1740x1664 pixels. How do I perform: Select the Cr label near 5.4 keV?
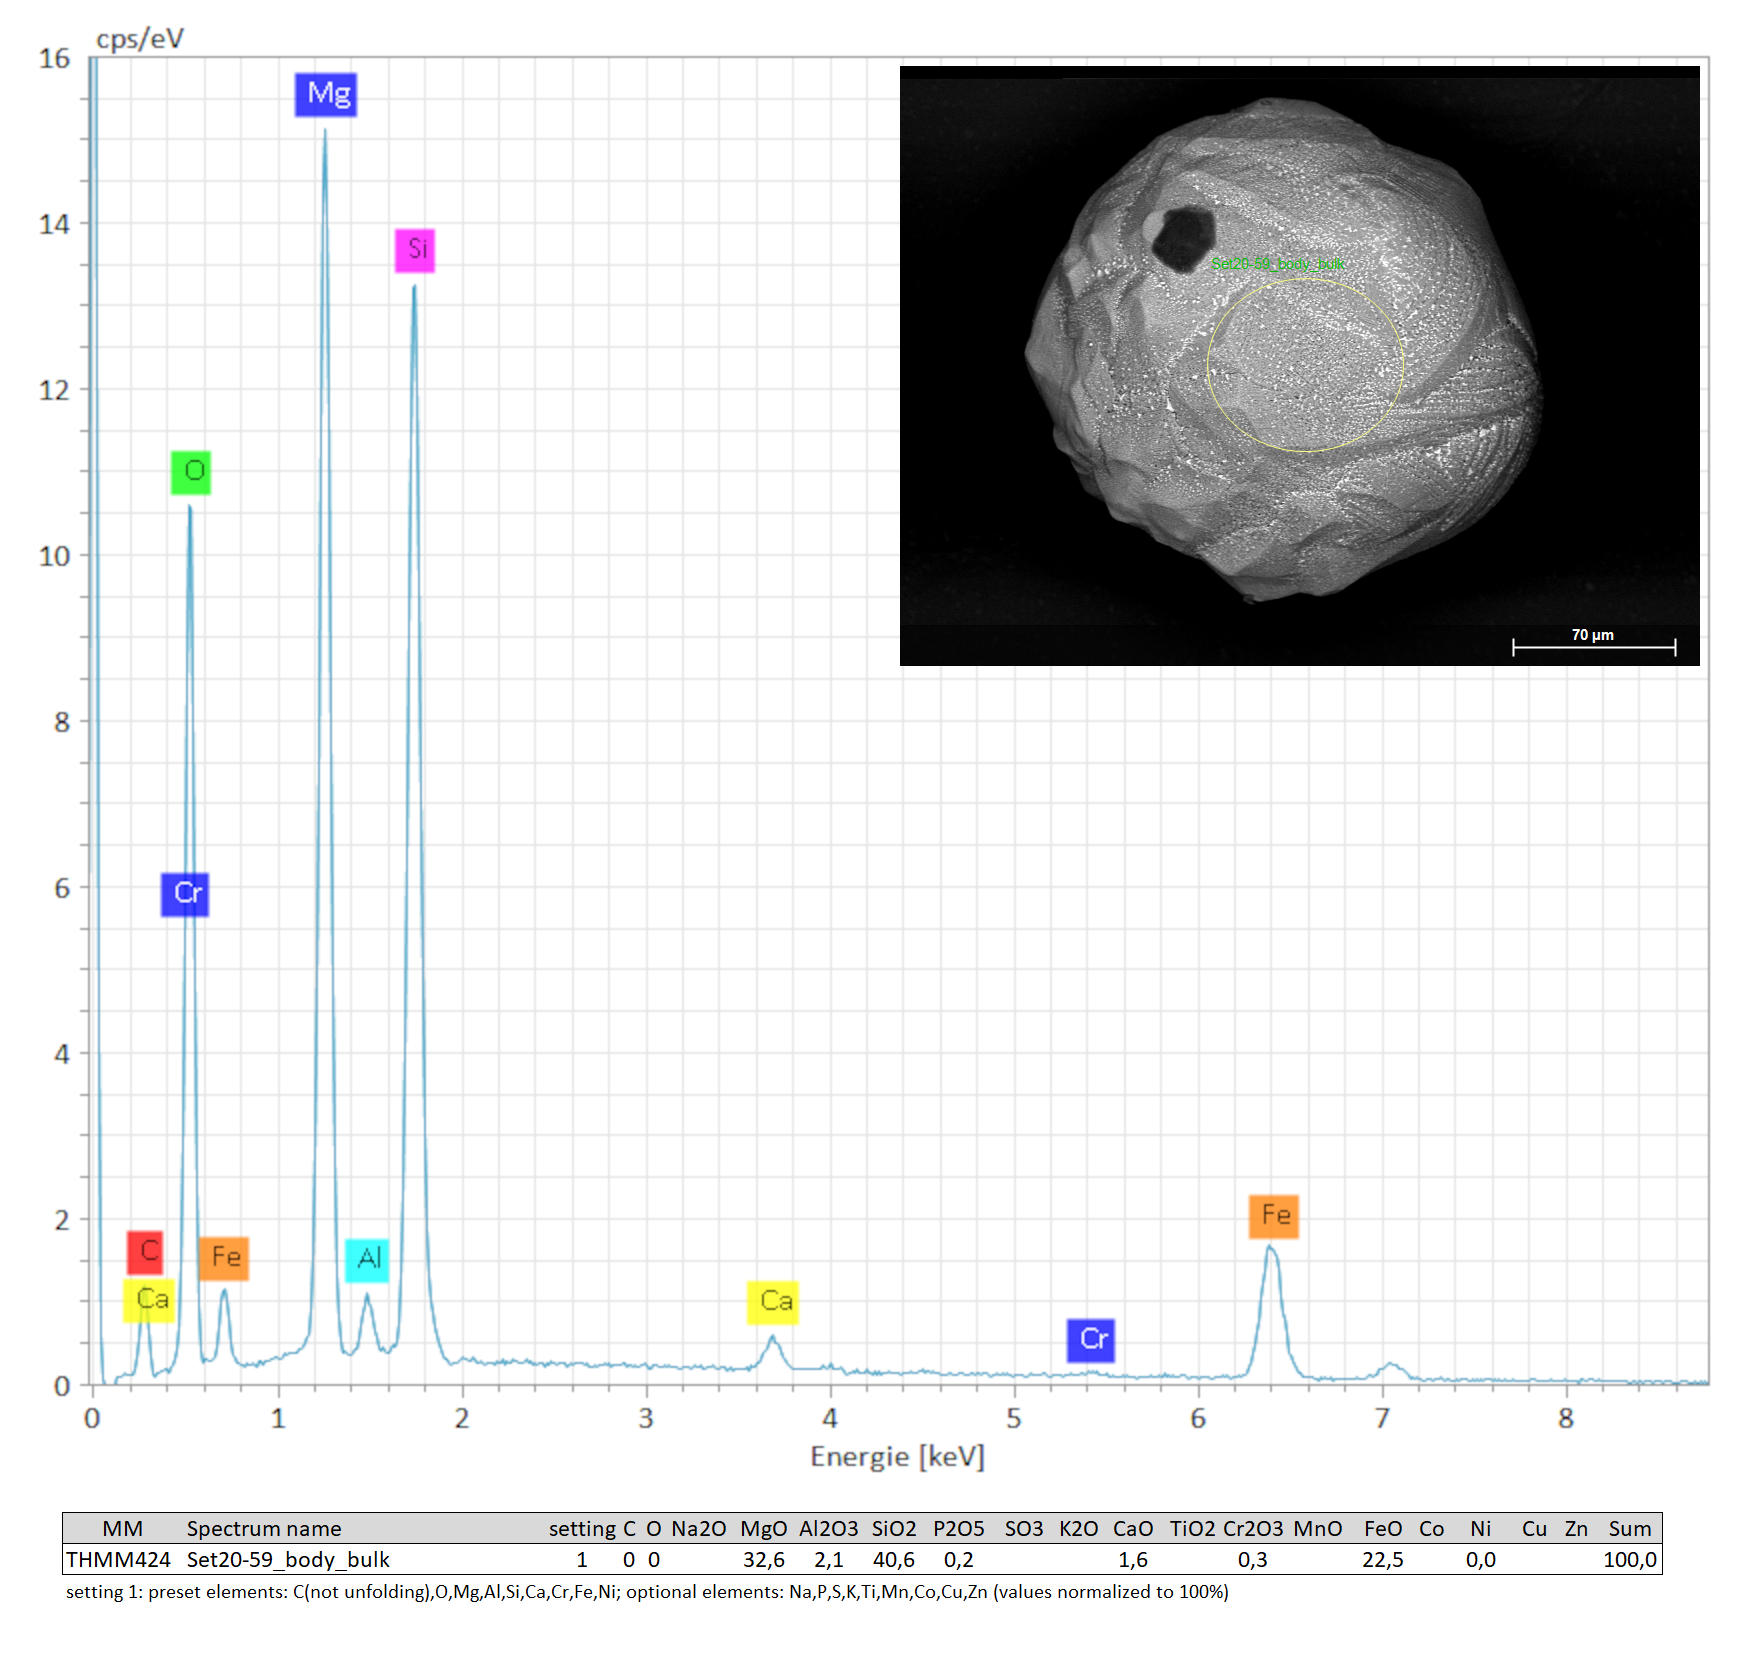point(1091,1340)
